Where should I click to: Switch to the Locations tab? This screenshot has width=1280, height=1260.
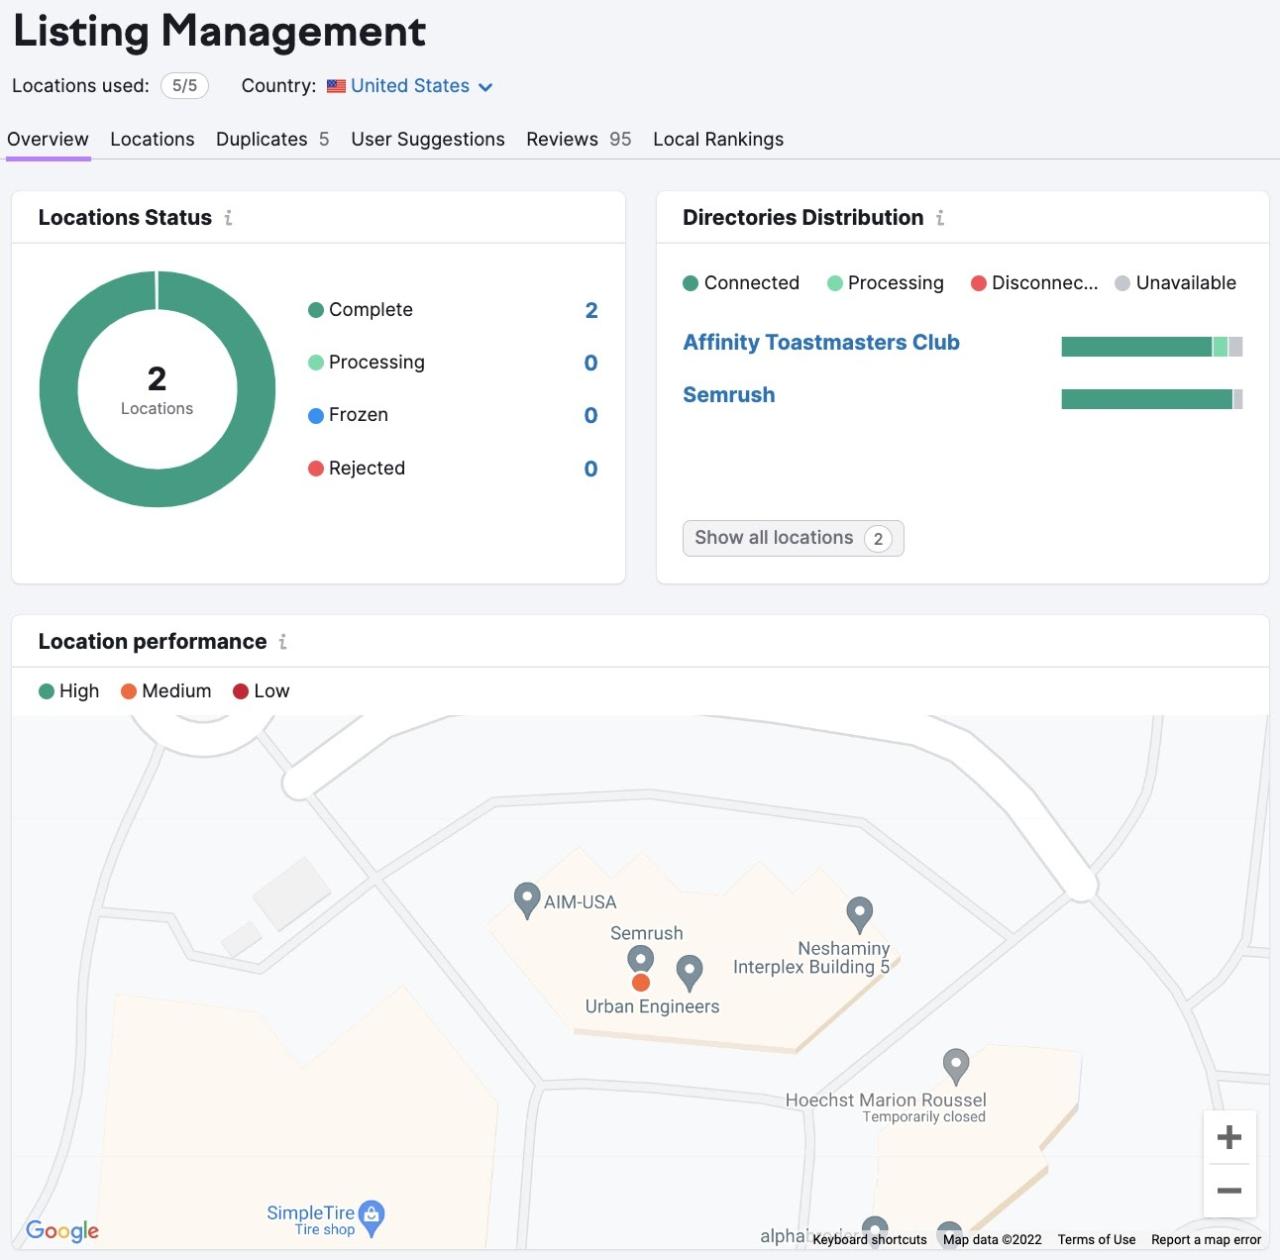tap(152, 139)
